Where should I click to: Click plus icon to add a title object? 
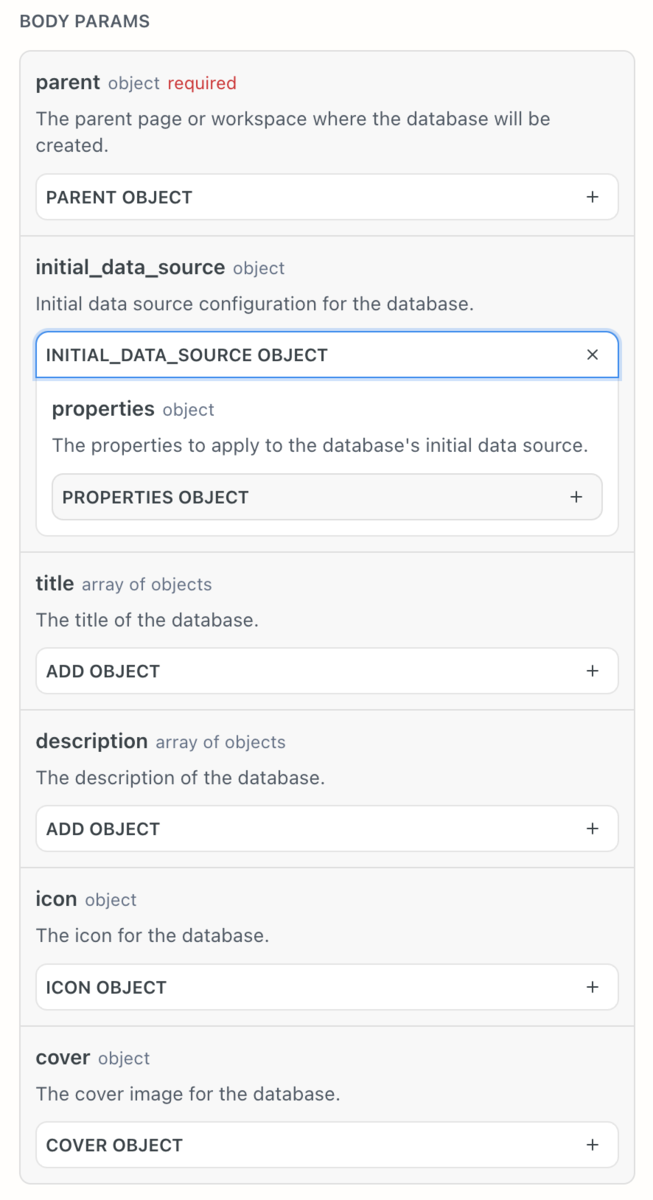coord(592,671)
